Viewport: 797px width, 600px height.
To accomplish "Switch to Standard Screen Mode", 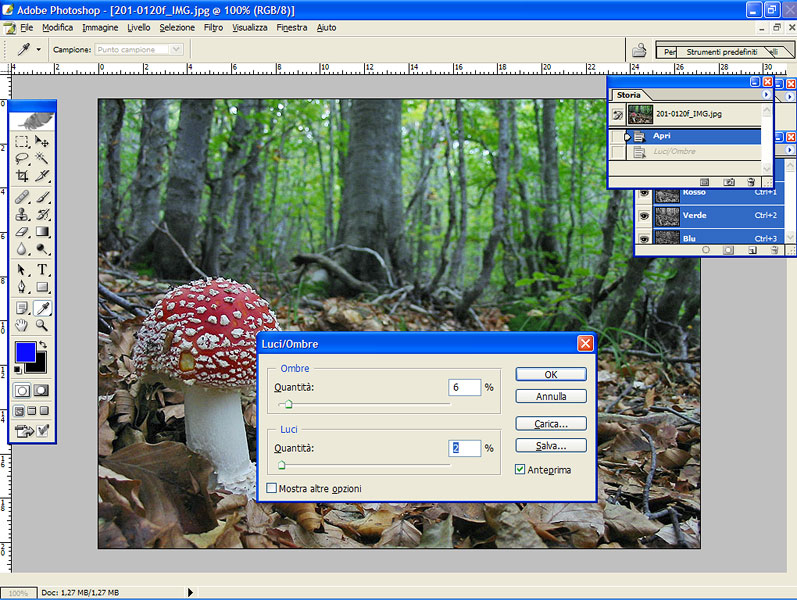I will point(19,411).
